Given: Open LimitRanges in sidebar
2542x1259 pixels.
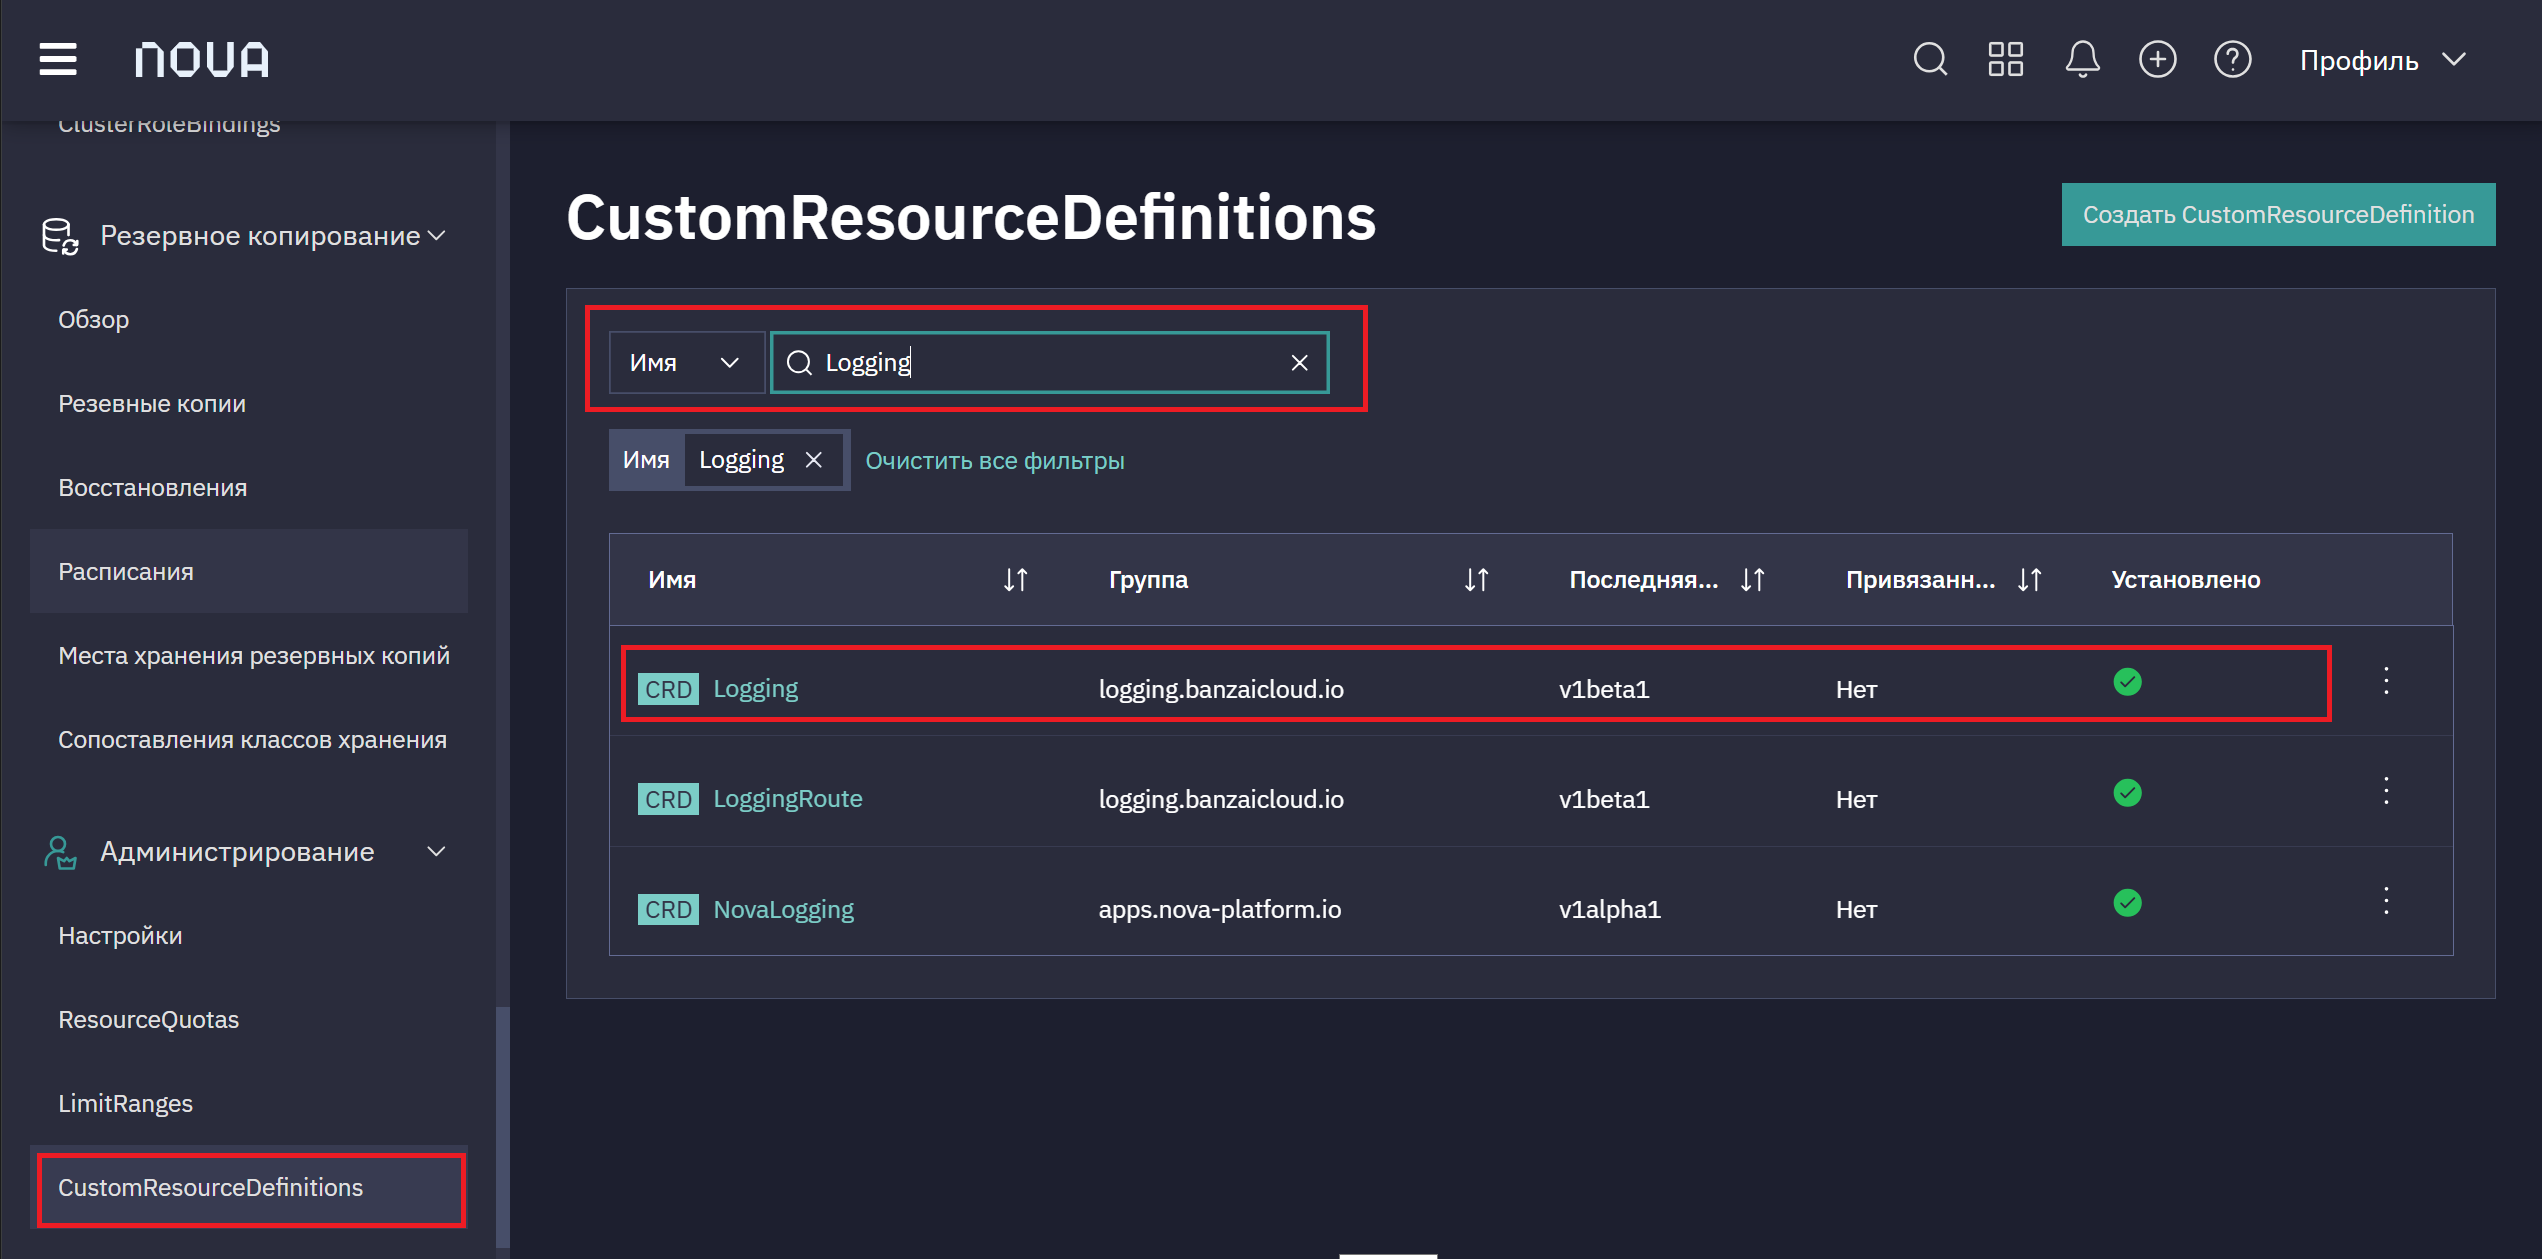Looking at the screenshot, I should point(125,1104).
